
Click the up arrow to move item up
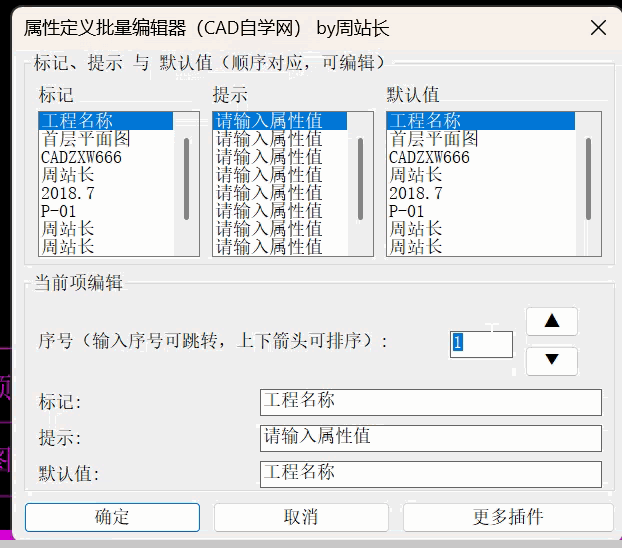click(551, 321)
